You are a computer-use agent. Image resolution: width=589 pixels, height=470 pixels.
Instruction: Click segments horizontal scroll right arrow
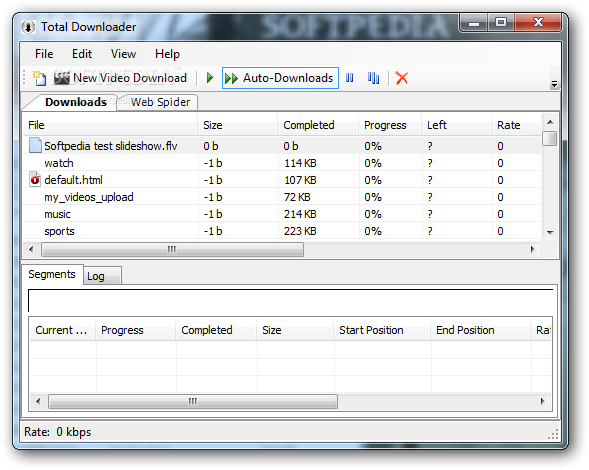point(542,401)
